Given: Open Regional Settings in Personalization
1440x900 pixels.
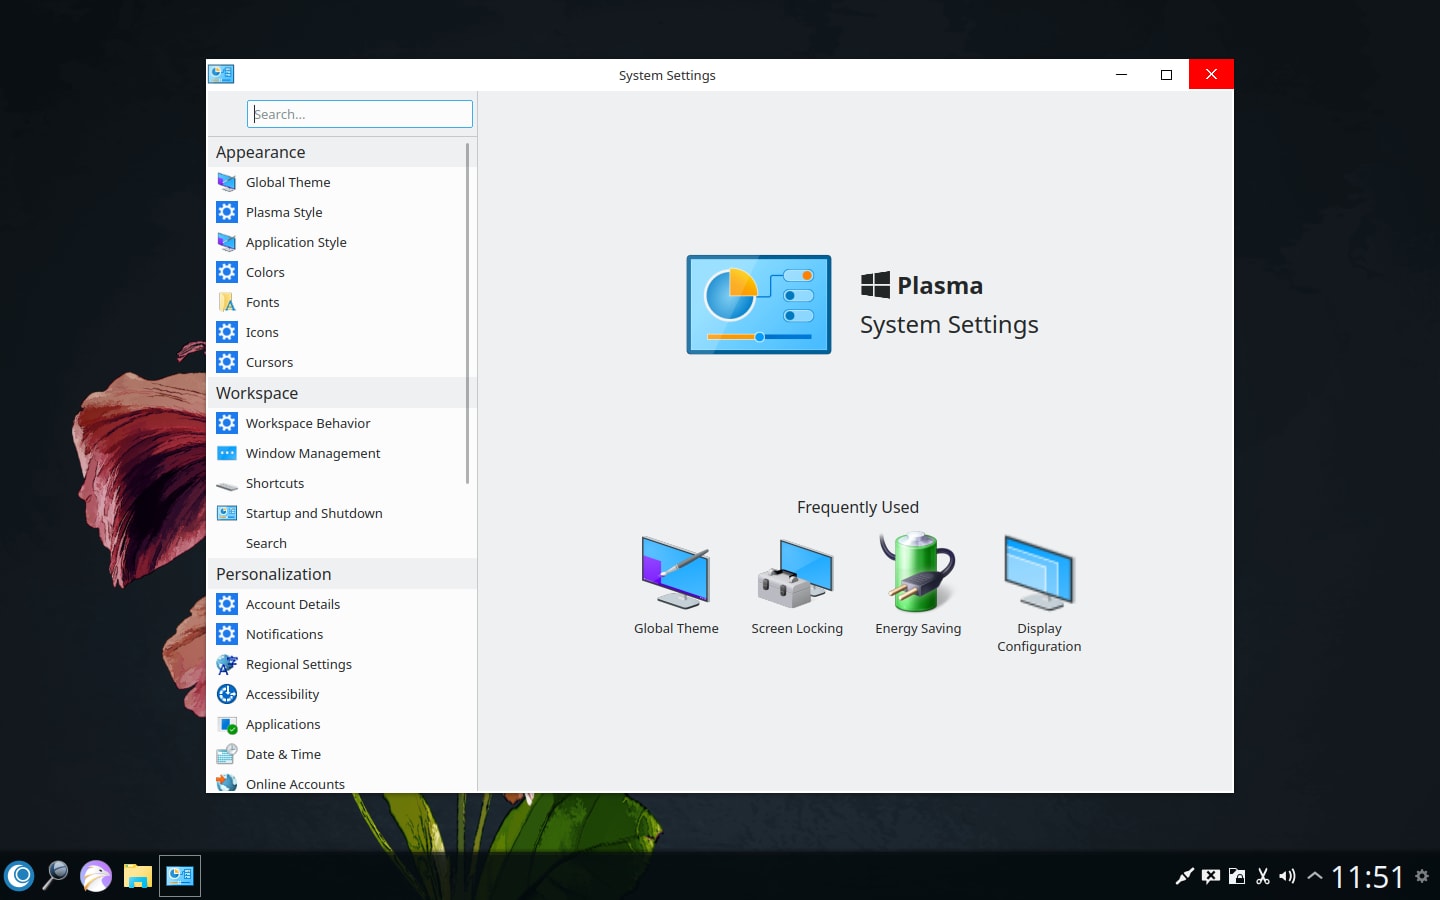Looking at the screenshot, I should tap(298, 664).
